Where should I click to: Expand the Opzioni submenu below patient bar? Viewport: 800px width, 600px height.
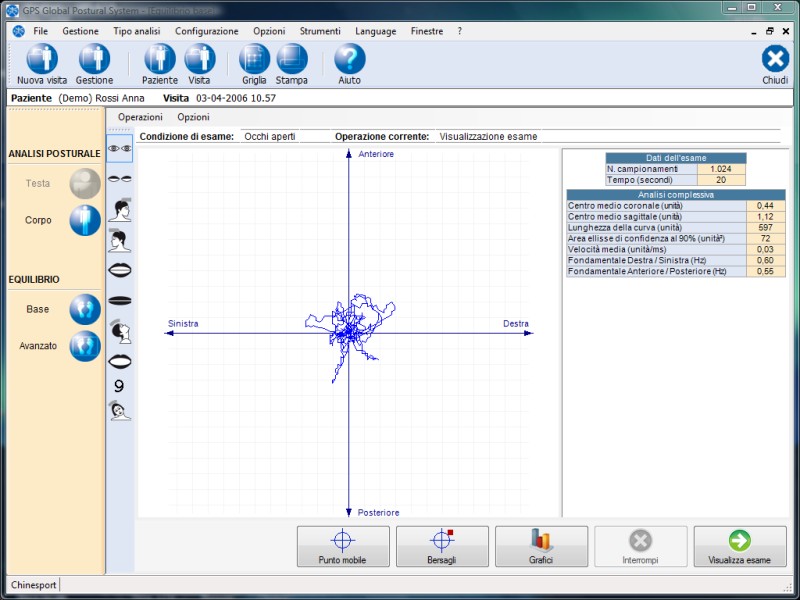[193, 117]
